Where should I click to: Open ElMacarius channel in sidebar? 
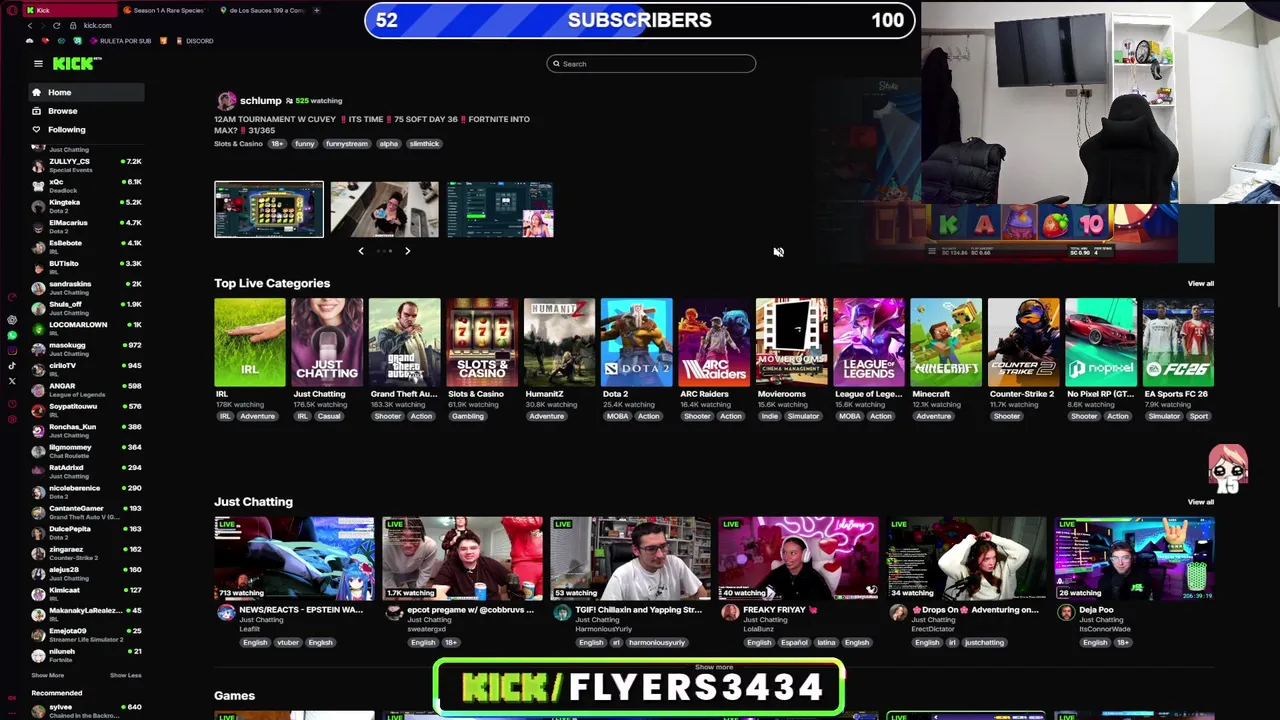pos(86,226)
